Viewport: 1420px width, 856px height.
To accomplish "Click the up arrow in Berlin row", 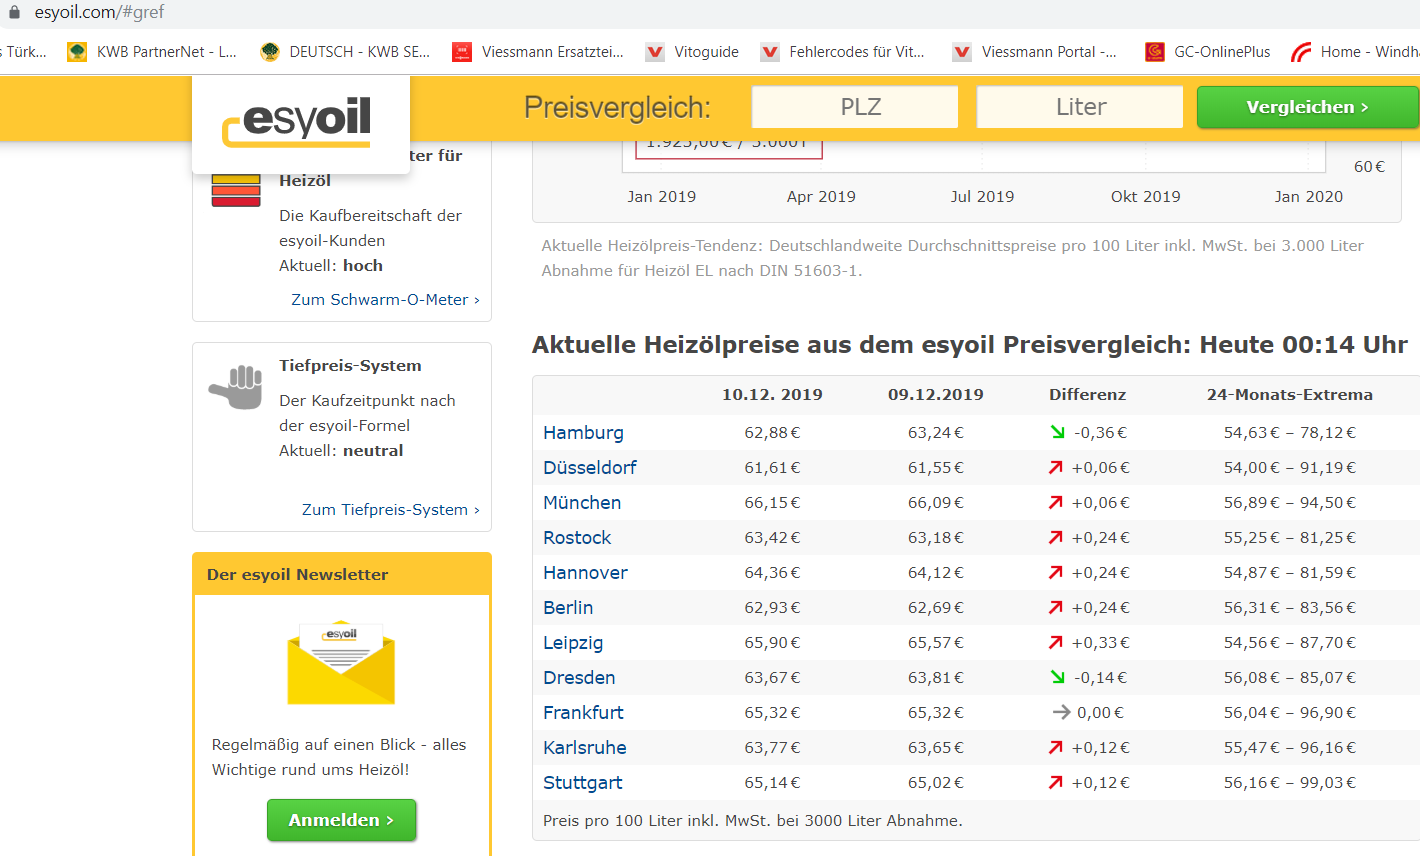I will 1056,607.
